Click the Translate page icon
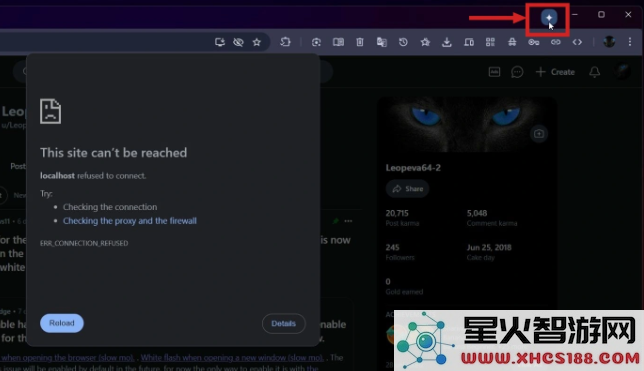644x371 pixels. tap(382, 42)
